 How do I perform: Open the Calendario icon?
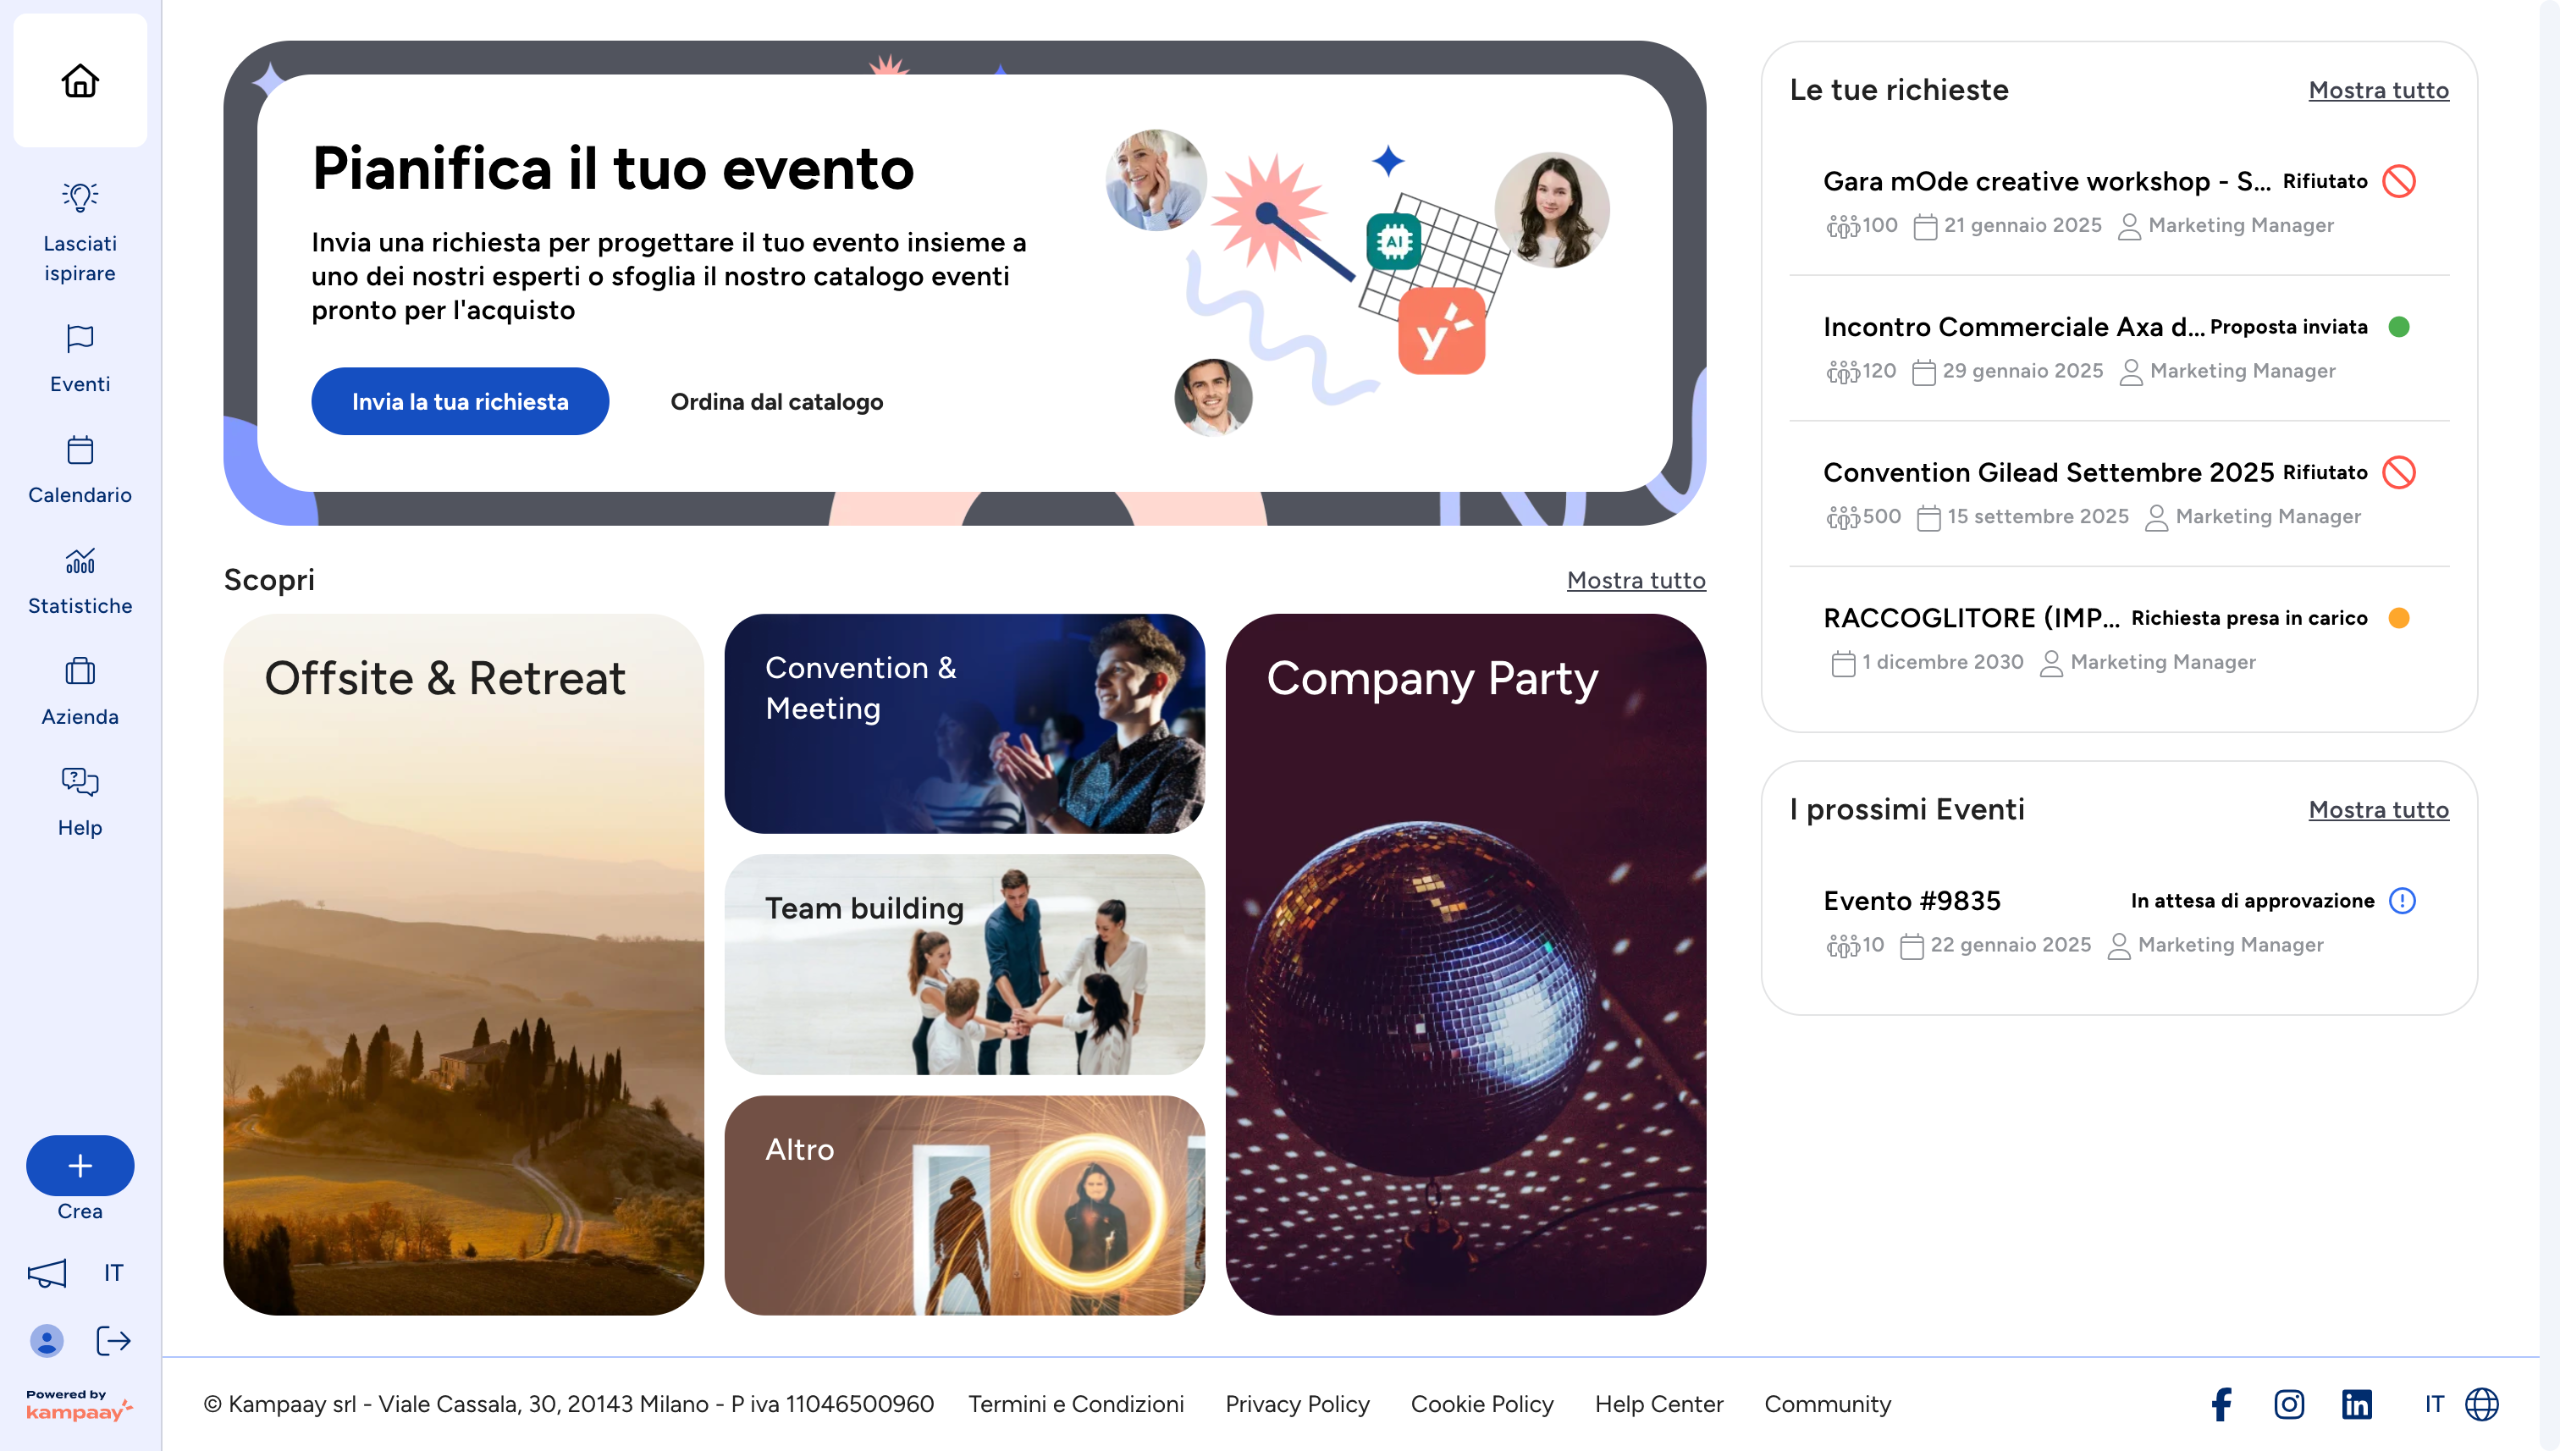(x=80, y=450)
